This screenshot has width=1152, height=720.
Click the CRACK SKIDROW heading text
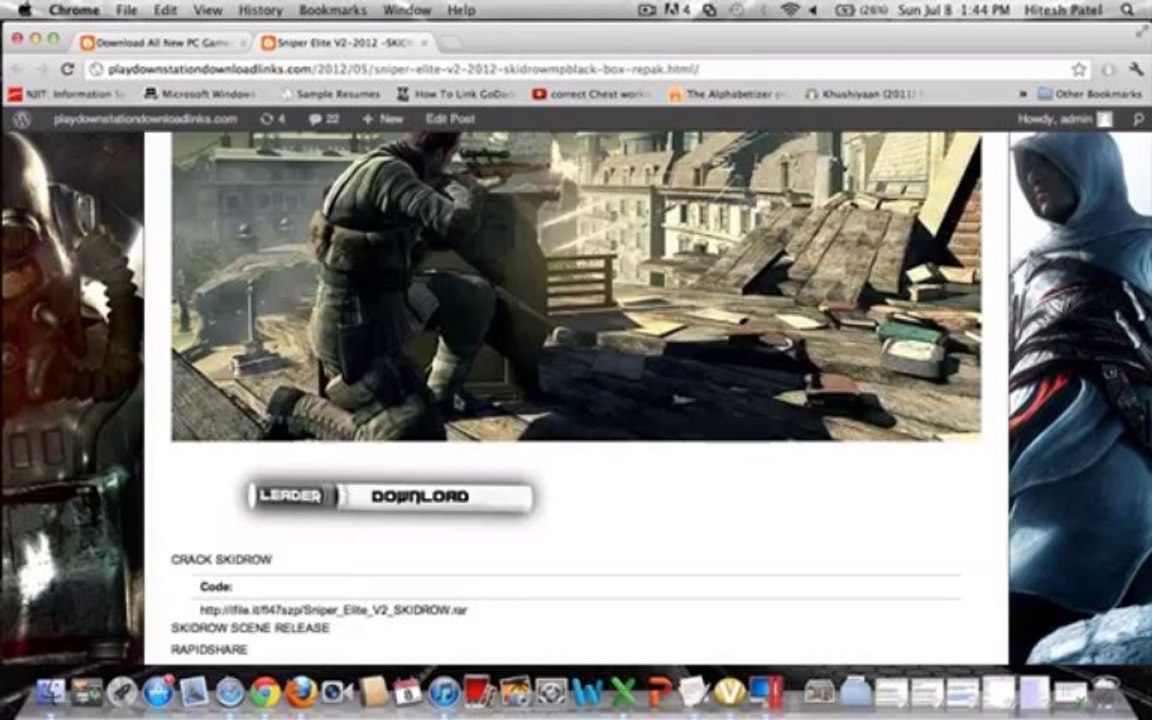(x=221, y=560)
